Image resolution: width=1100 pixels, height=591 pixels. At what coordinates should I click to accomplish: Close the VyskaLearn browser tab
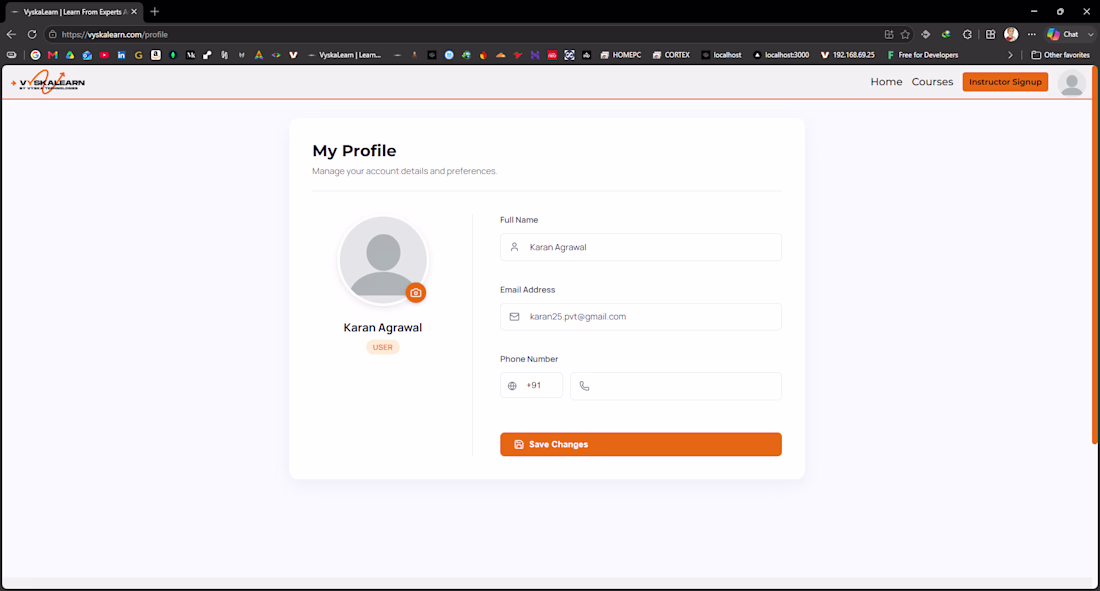[134, 12]
